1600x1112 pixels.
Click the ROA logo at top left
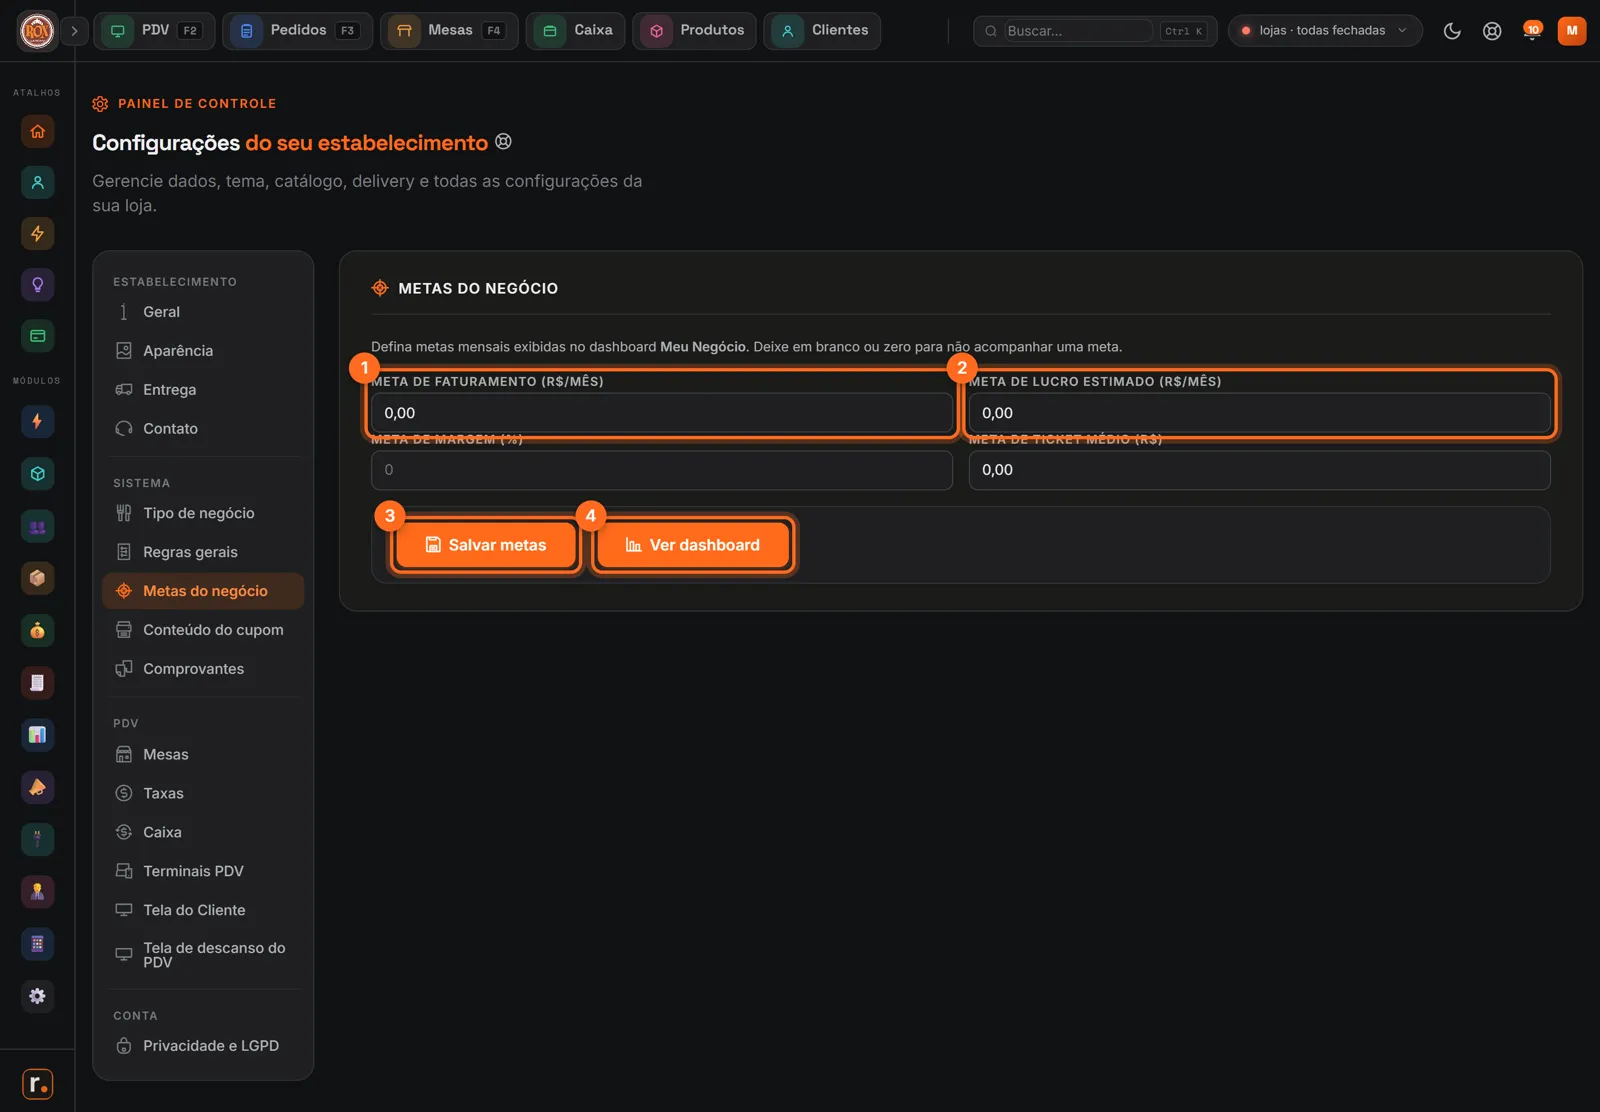pos(37,31)
